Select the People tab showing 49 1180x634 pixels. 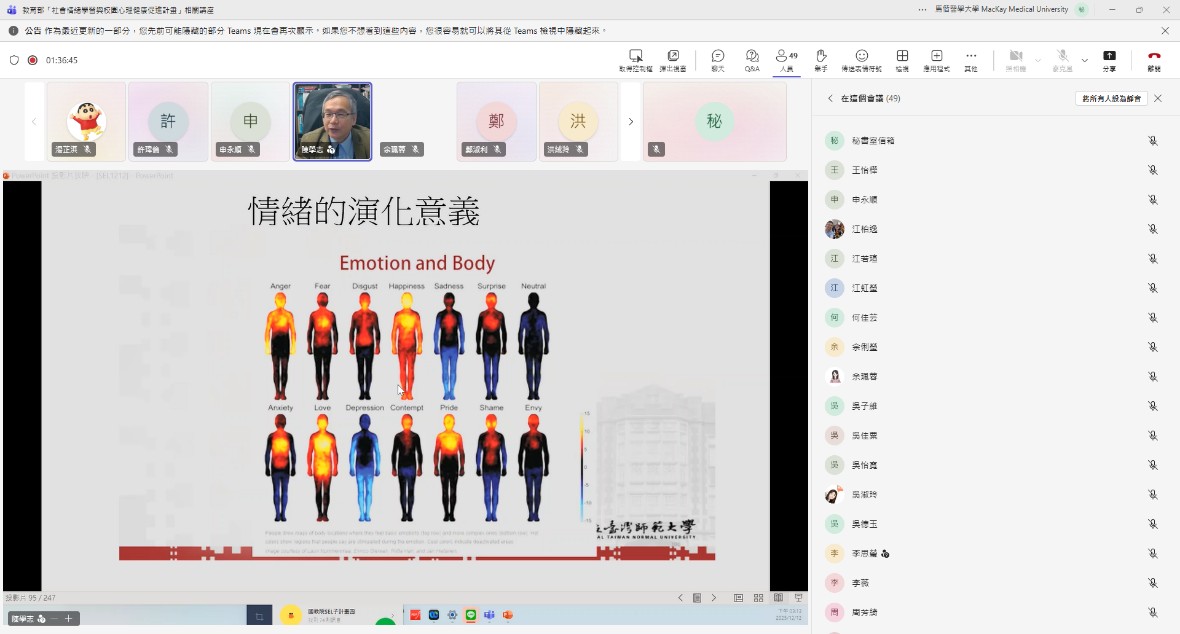pyautogui.click(x=786, y=58)
